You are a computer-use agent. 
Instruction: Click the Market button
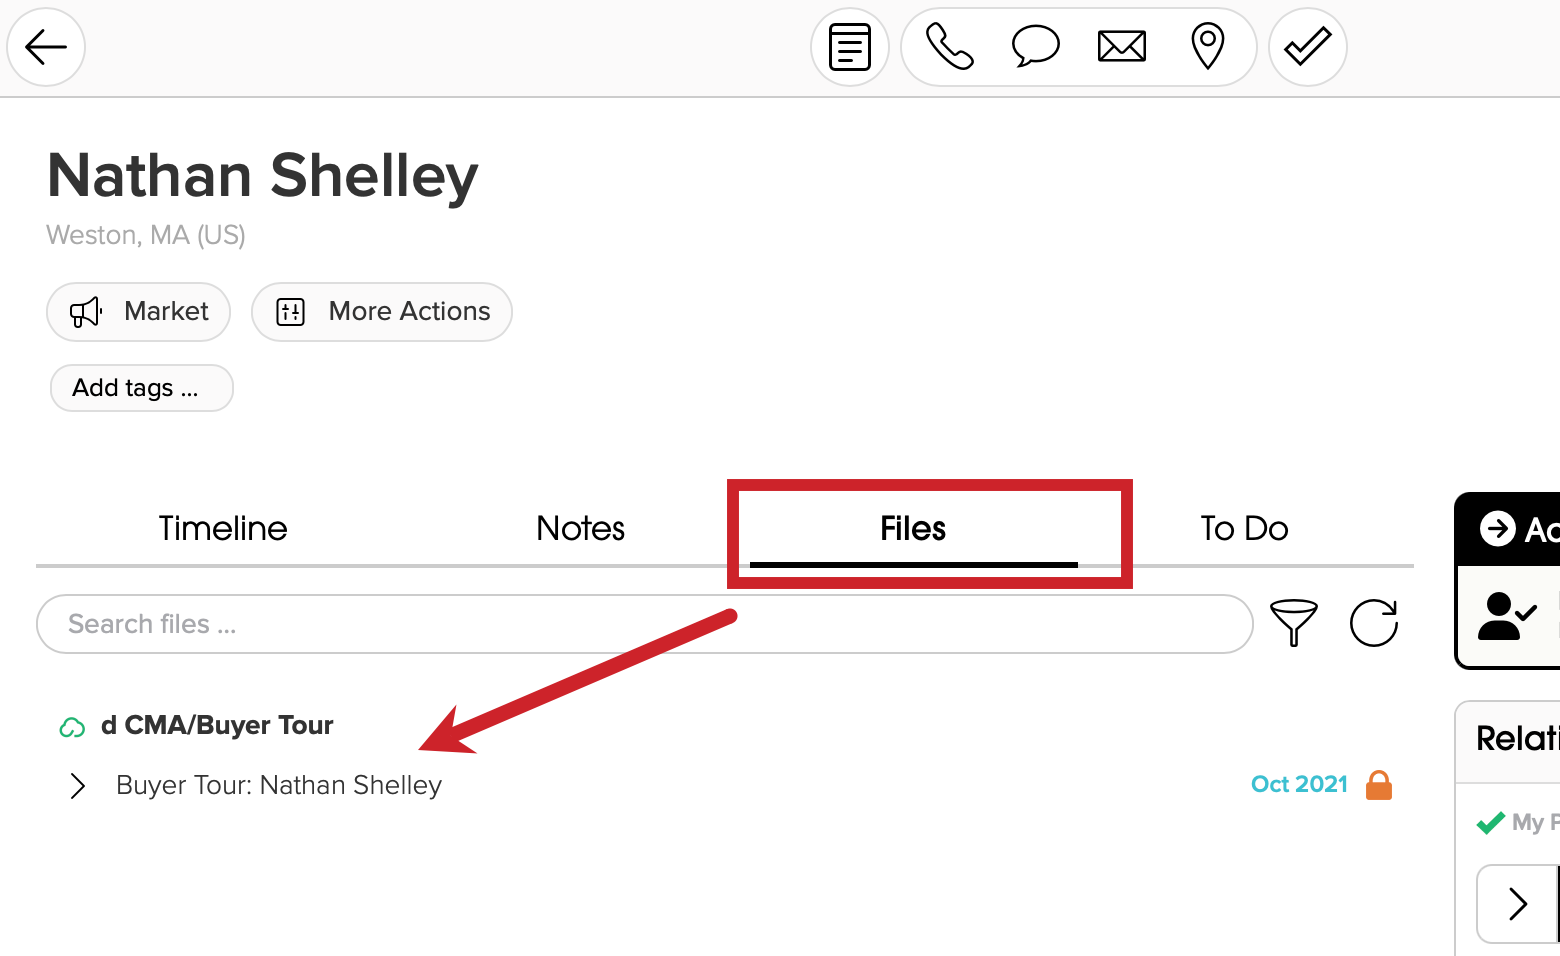pyautogui.click(x=138, y=311)
